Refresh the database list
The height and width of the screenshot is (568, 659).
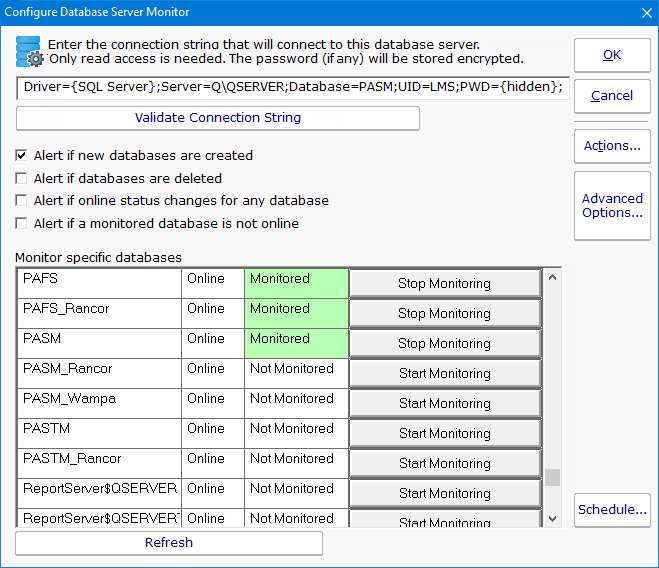click(x=169, y=543)
